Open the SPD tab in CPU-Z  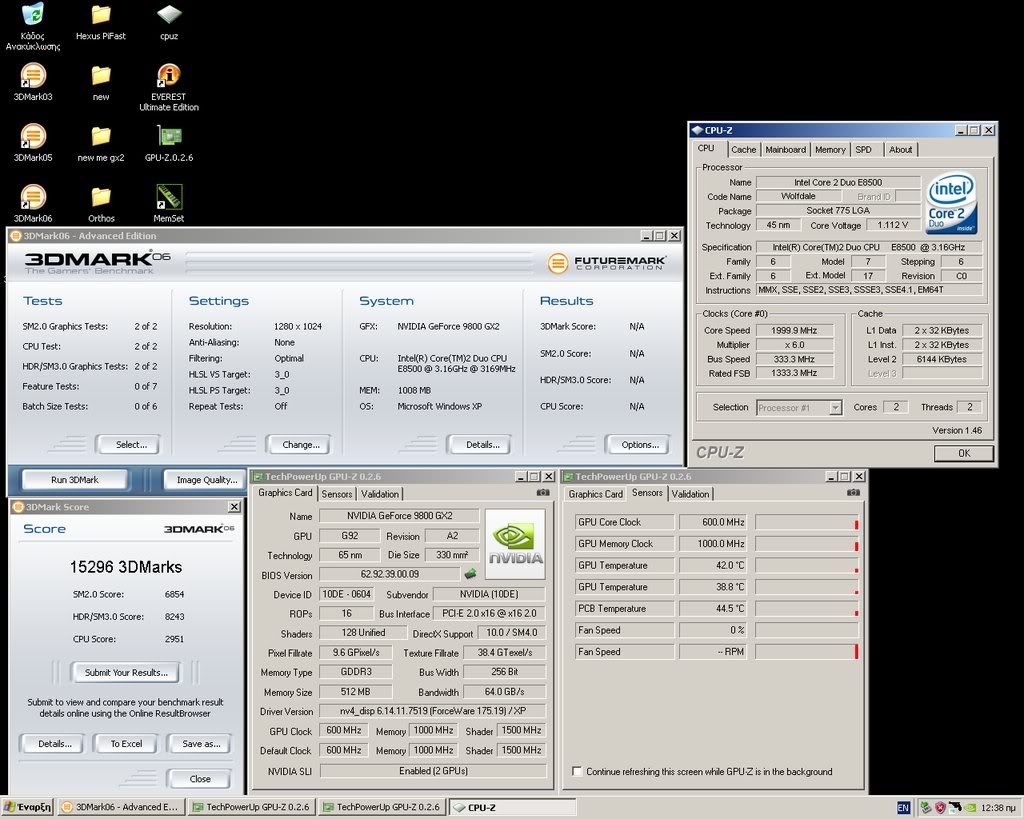[863, 150]
